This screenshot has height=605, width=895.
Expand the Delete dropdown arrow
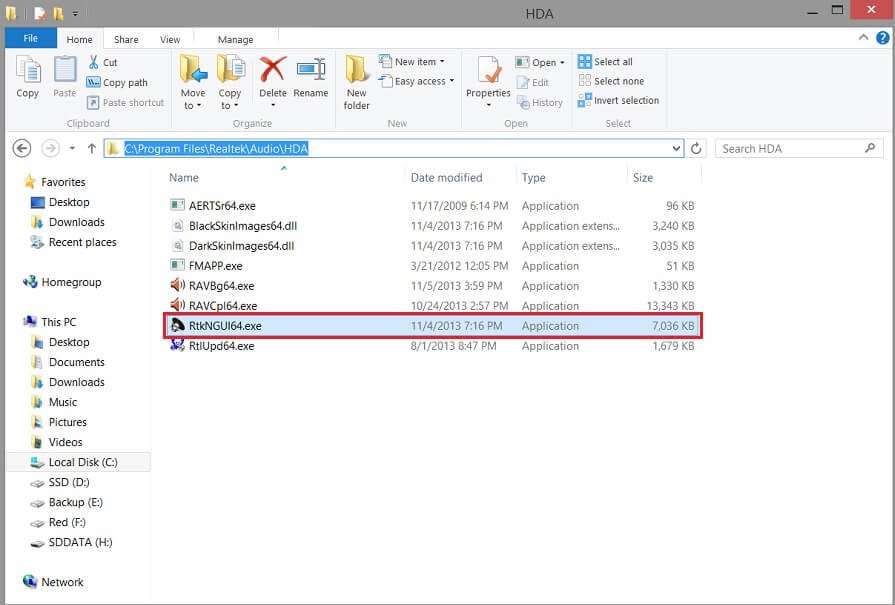click(x=273, y=105)
